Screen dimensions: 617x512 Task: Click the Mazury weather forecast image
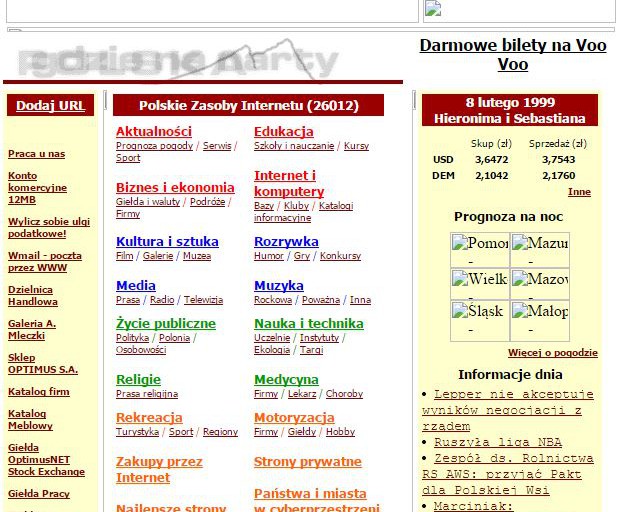coord(540,243)
